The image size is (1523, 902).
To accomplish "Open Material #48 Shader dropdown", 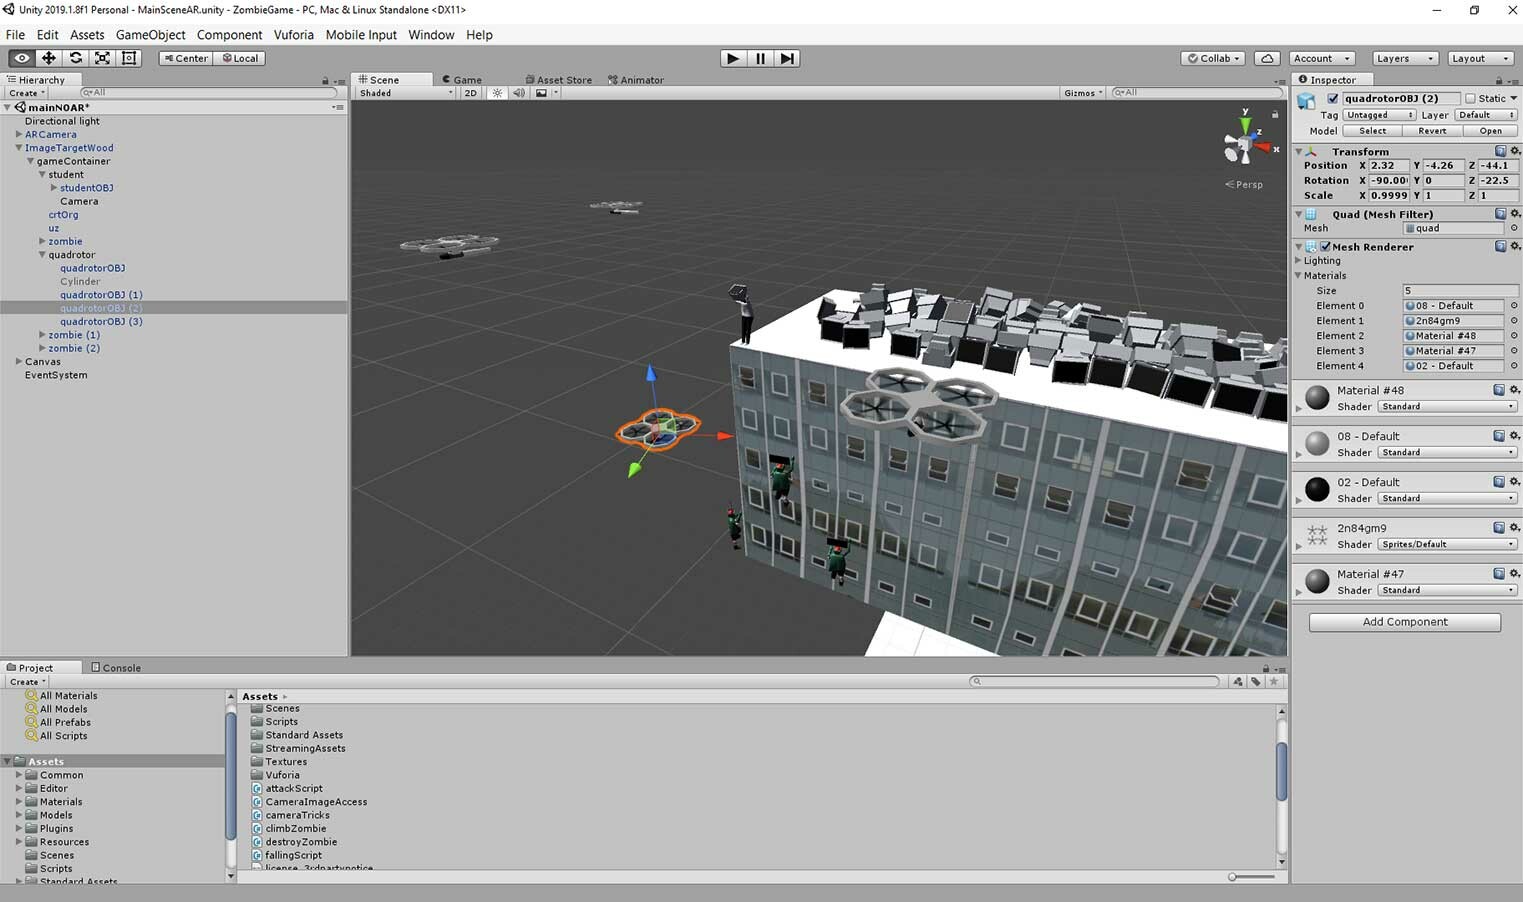I will pos(1446,407).
